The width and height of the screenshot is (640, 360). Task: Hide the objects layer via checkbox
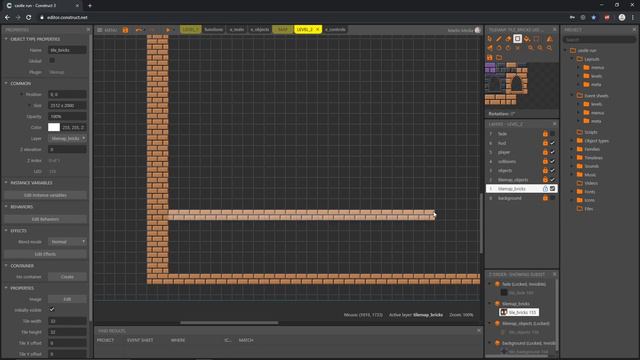(x=552, y=170)
